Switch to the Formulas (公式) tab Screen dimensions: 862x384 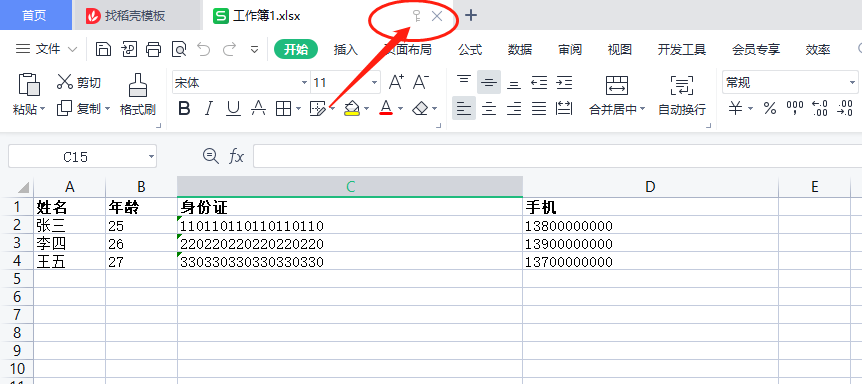coord(470,49)
